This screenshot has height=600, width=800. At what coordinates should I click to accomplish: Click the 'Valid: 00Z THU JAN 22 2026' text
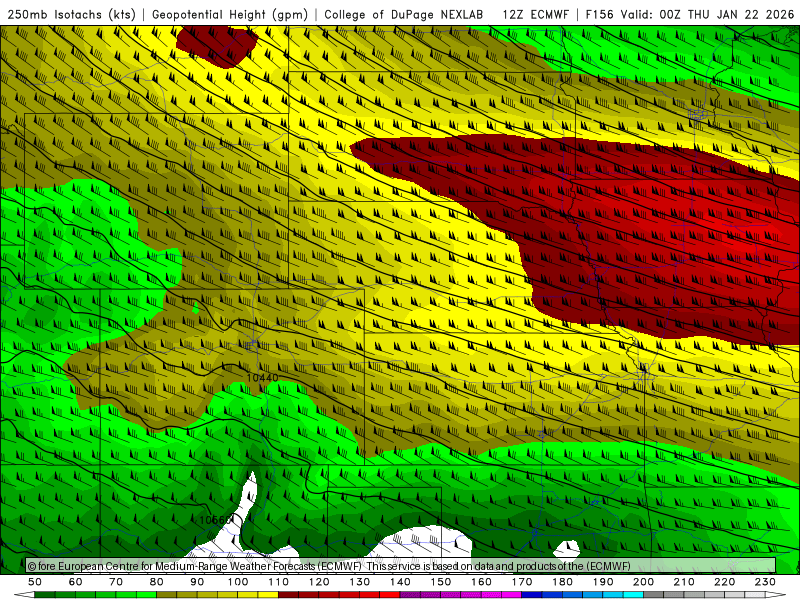[707, 14]
